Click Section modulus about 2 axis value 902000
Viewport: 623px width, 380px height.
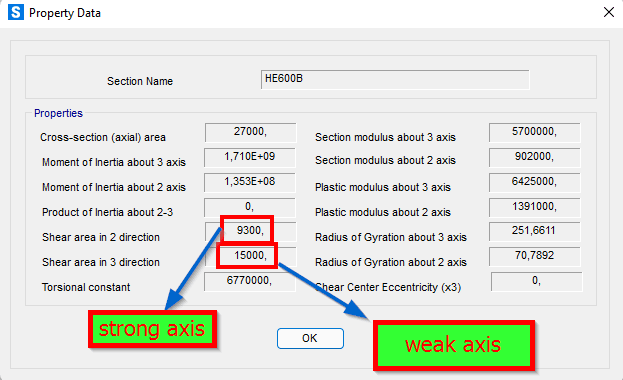pyautogui.click(x=534, y=157)
